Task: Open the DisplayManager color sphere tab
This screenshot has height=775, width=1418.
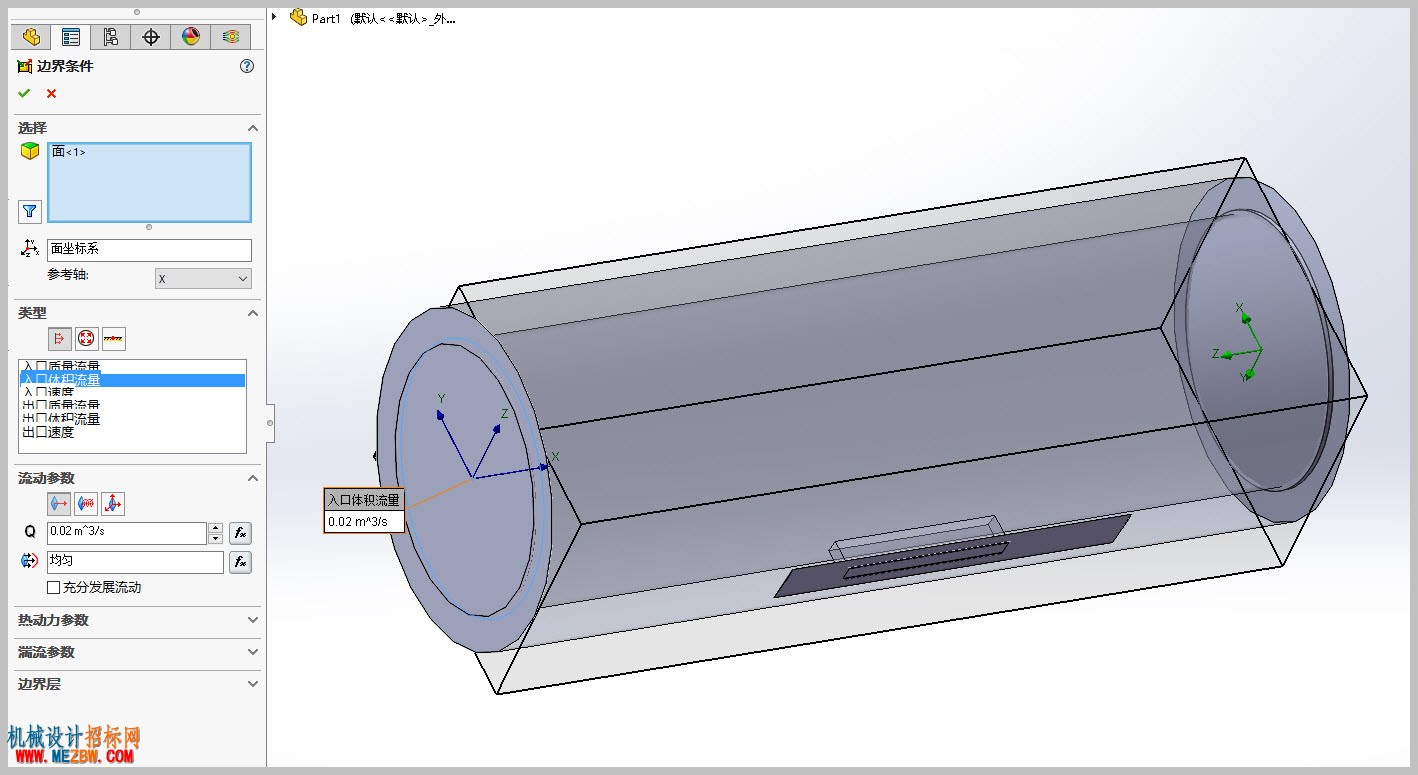Action: 191,37
